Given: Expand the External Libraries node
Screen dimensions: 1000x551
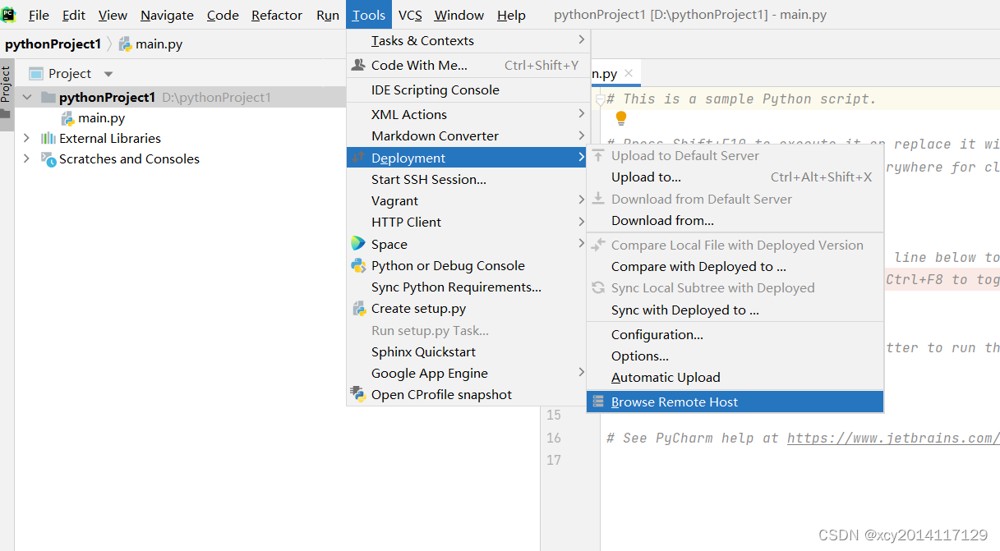Looking at the screenshot, I should 26,138.
